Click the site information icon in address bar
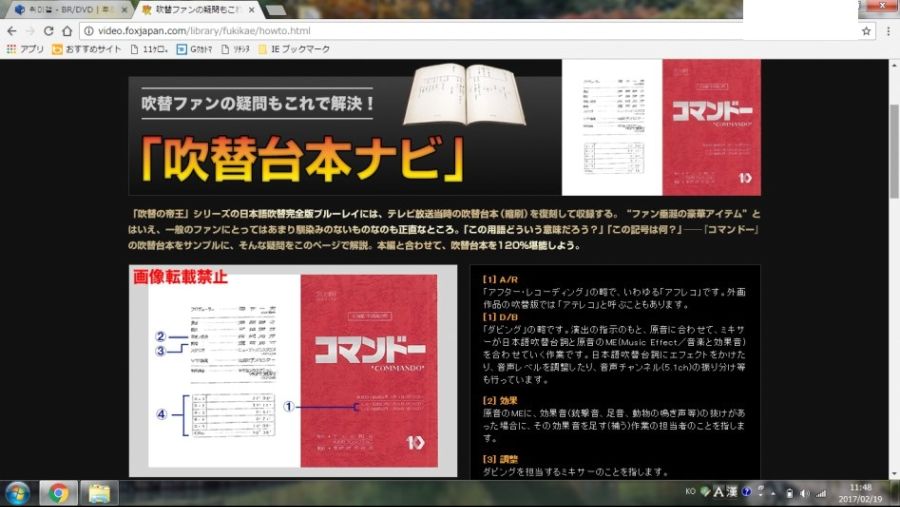The width and height of the screenshot is (900, 507). (x=88, y=31)
